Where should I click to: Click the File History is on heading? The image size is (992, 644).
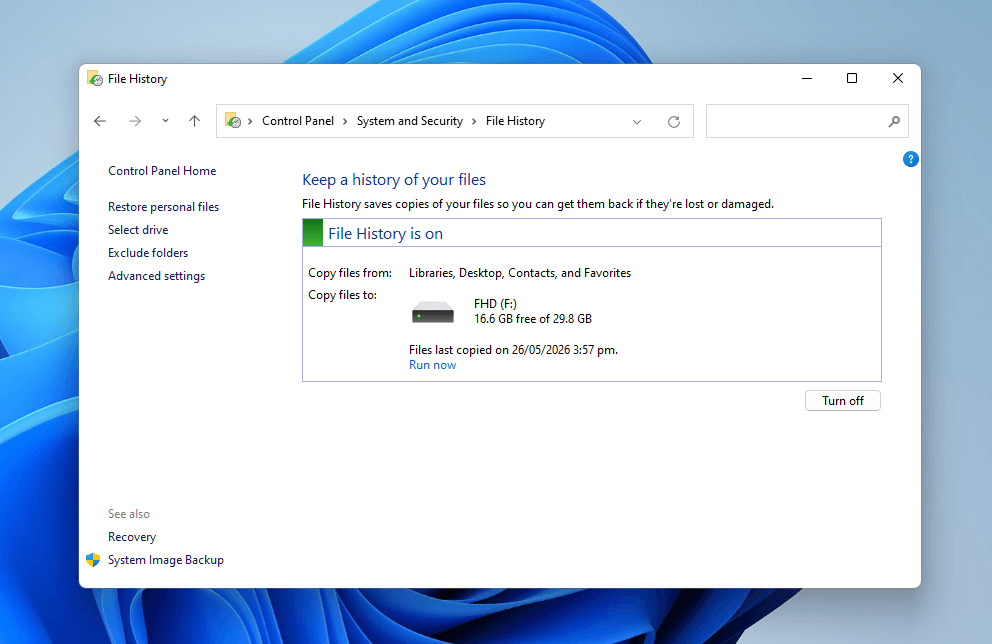[x=385, y=233]
